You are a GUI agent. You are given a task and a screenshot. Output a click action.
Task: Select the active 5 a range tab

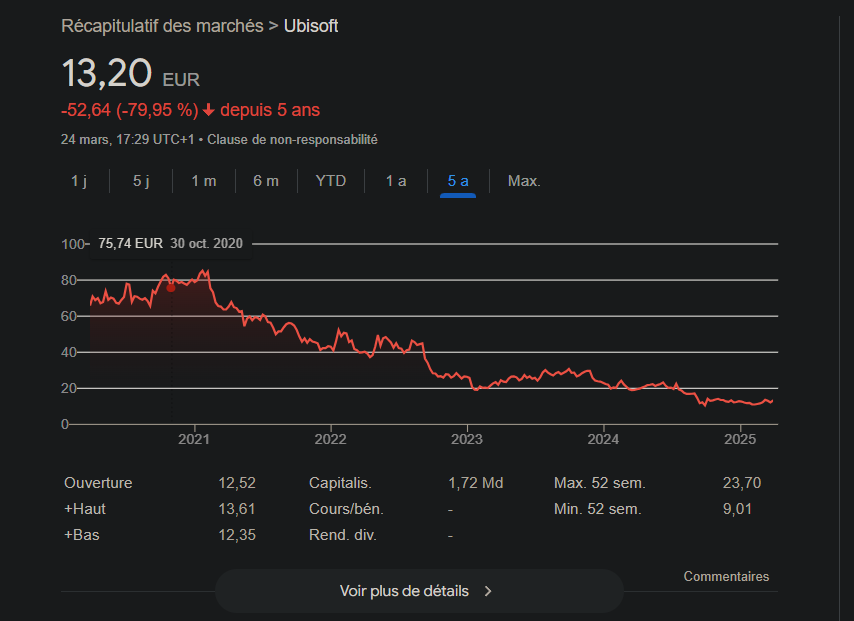pos(458,181)
